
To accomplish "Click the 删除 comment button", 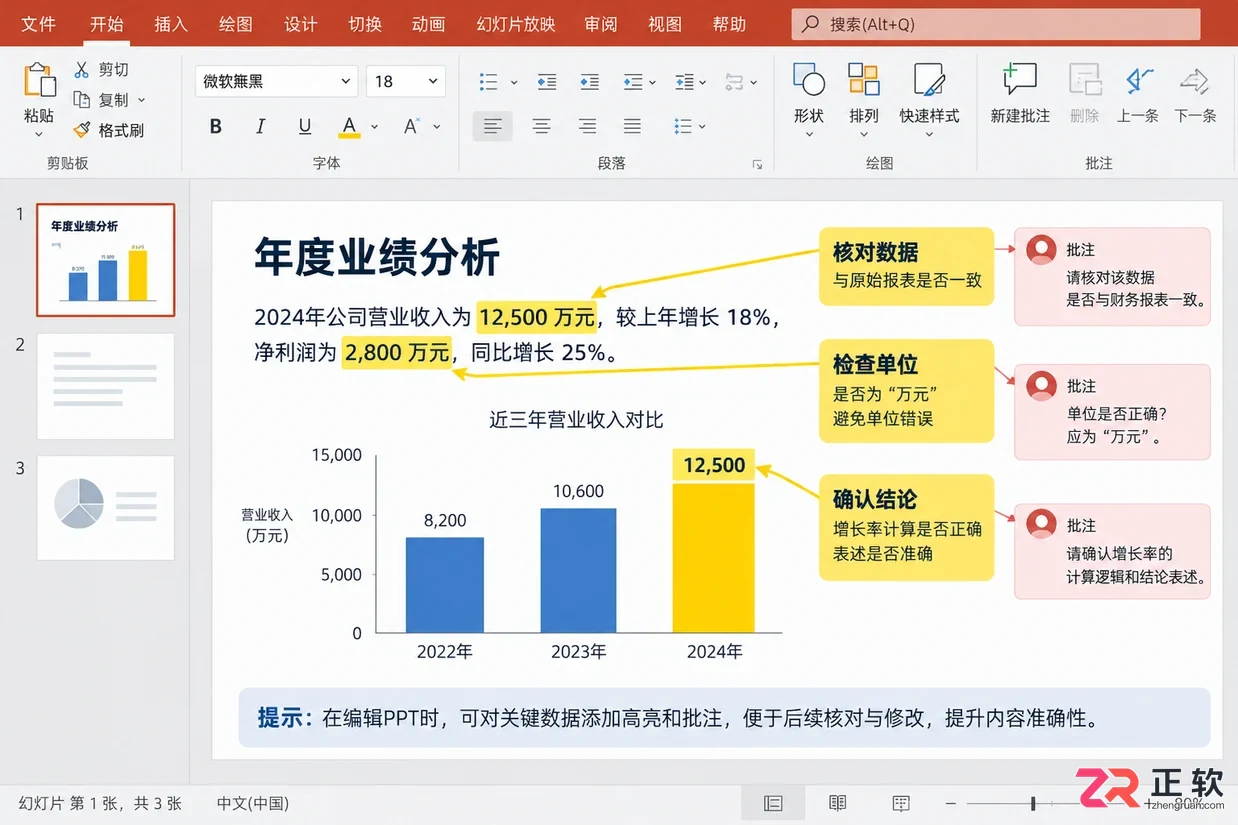I will click(1084, 93).
